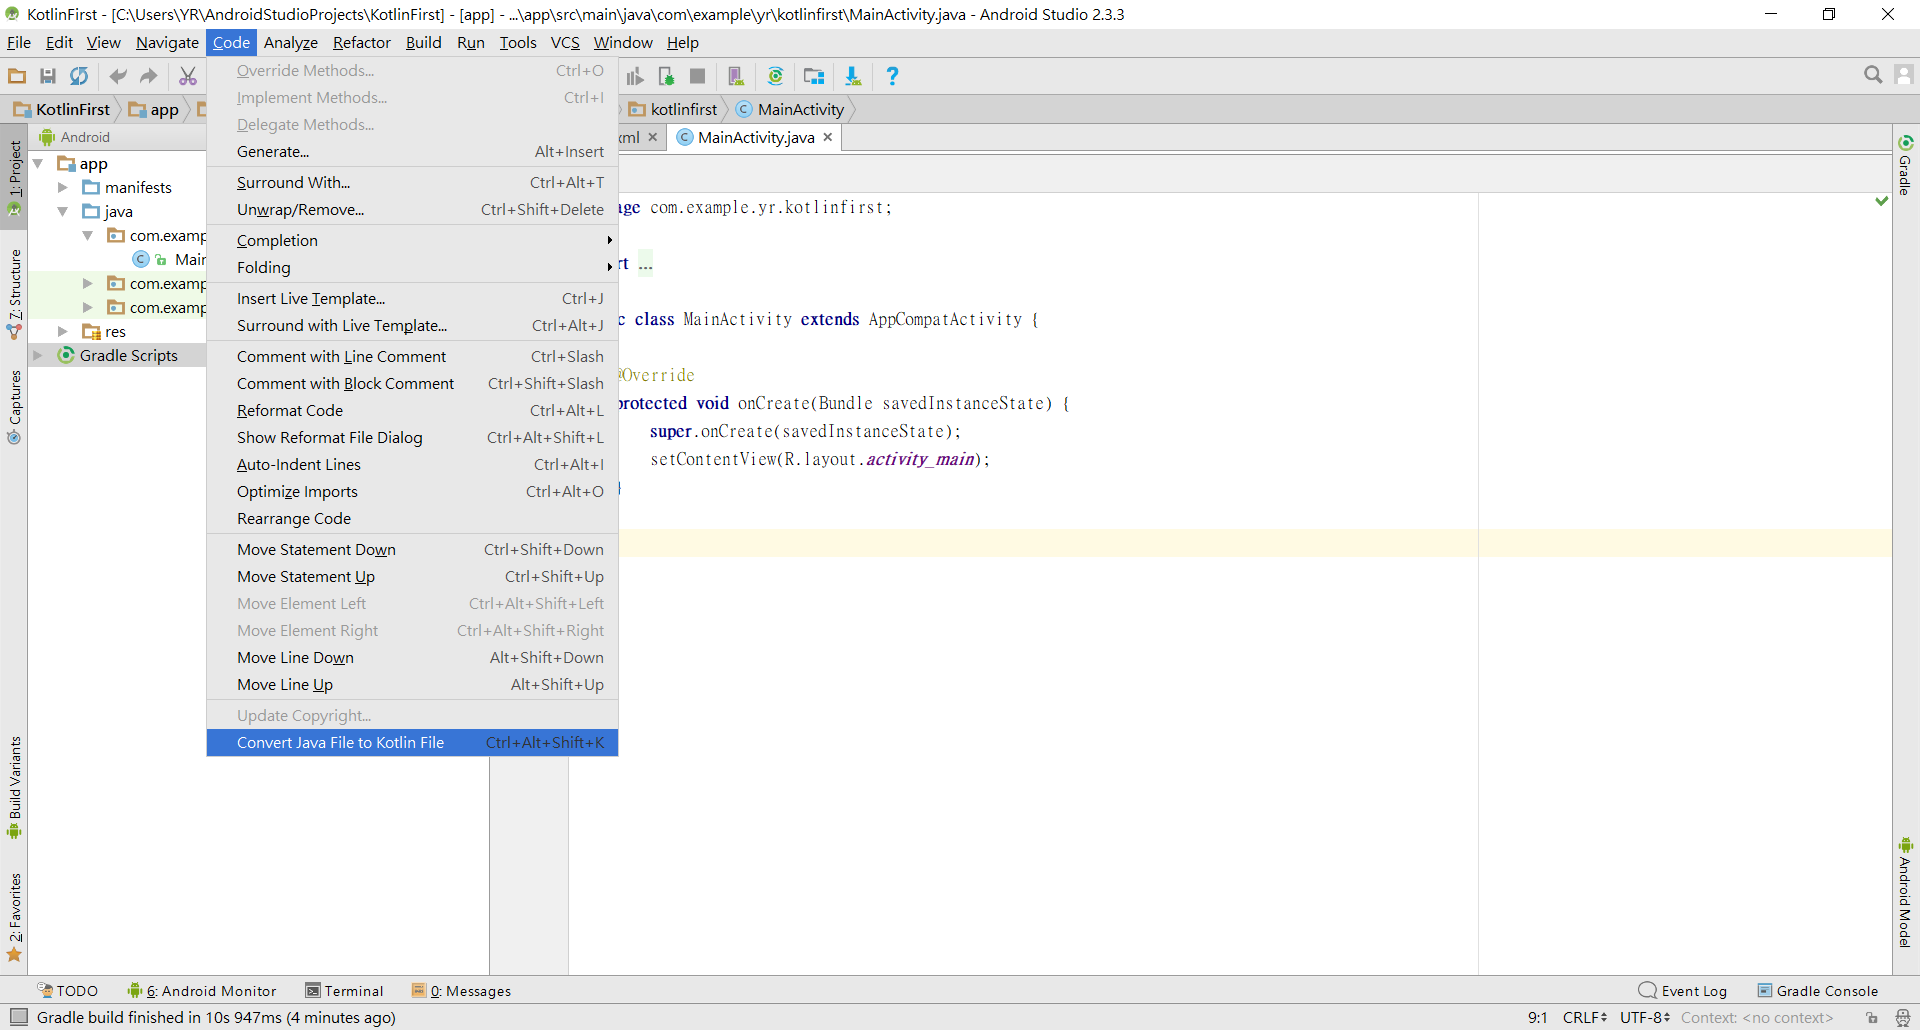Screen dimensions: 1920x1030
Task: Open the Gradle Console
Action: coord(1819,991)
